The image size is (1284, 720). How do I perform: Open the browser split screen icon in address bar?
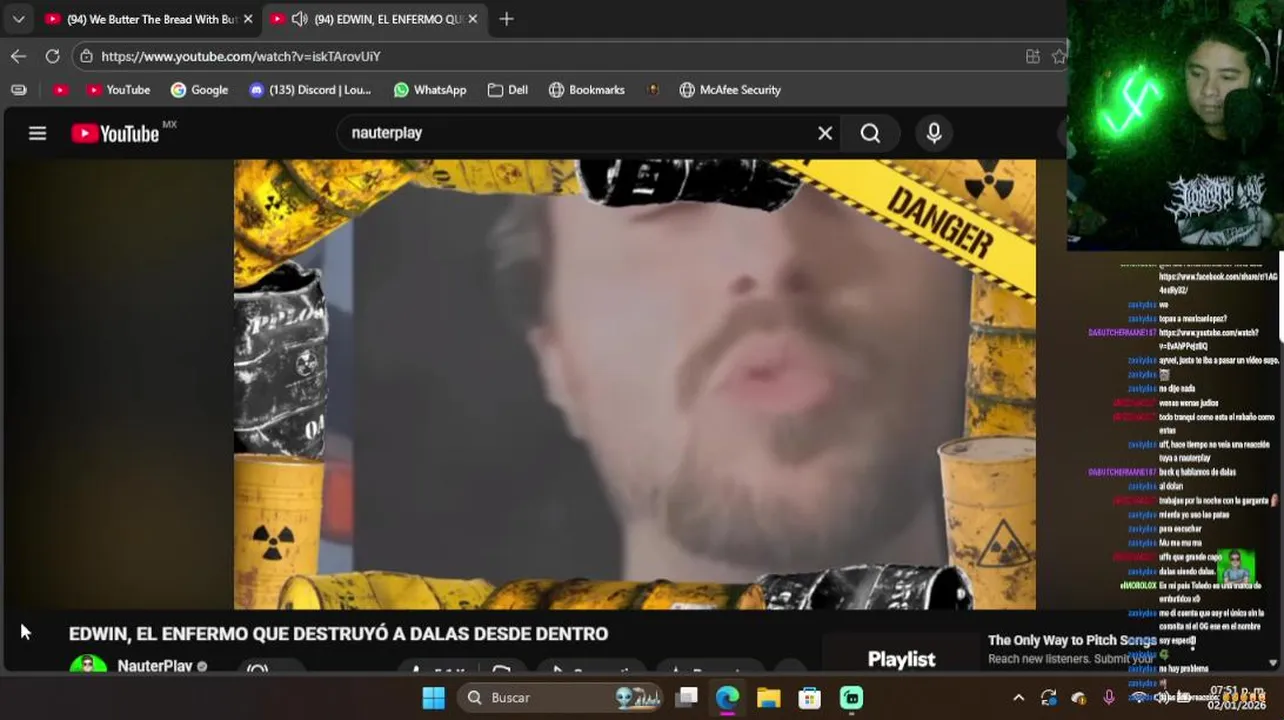point(1033,56)
